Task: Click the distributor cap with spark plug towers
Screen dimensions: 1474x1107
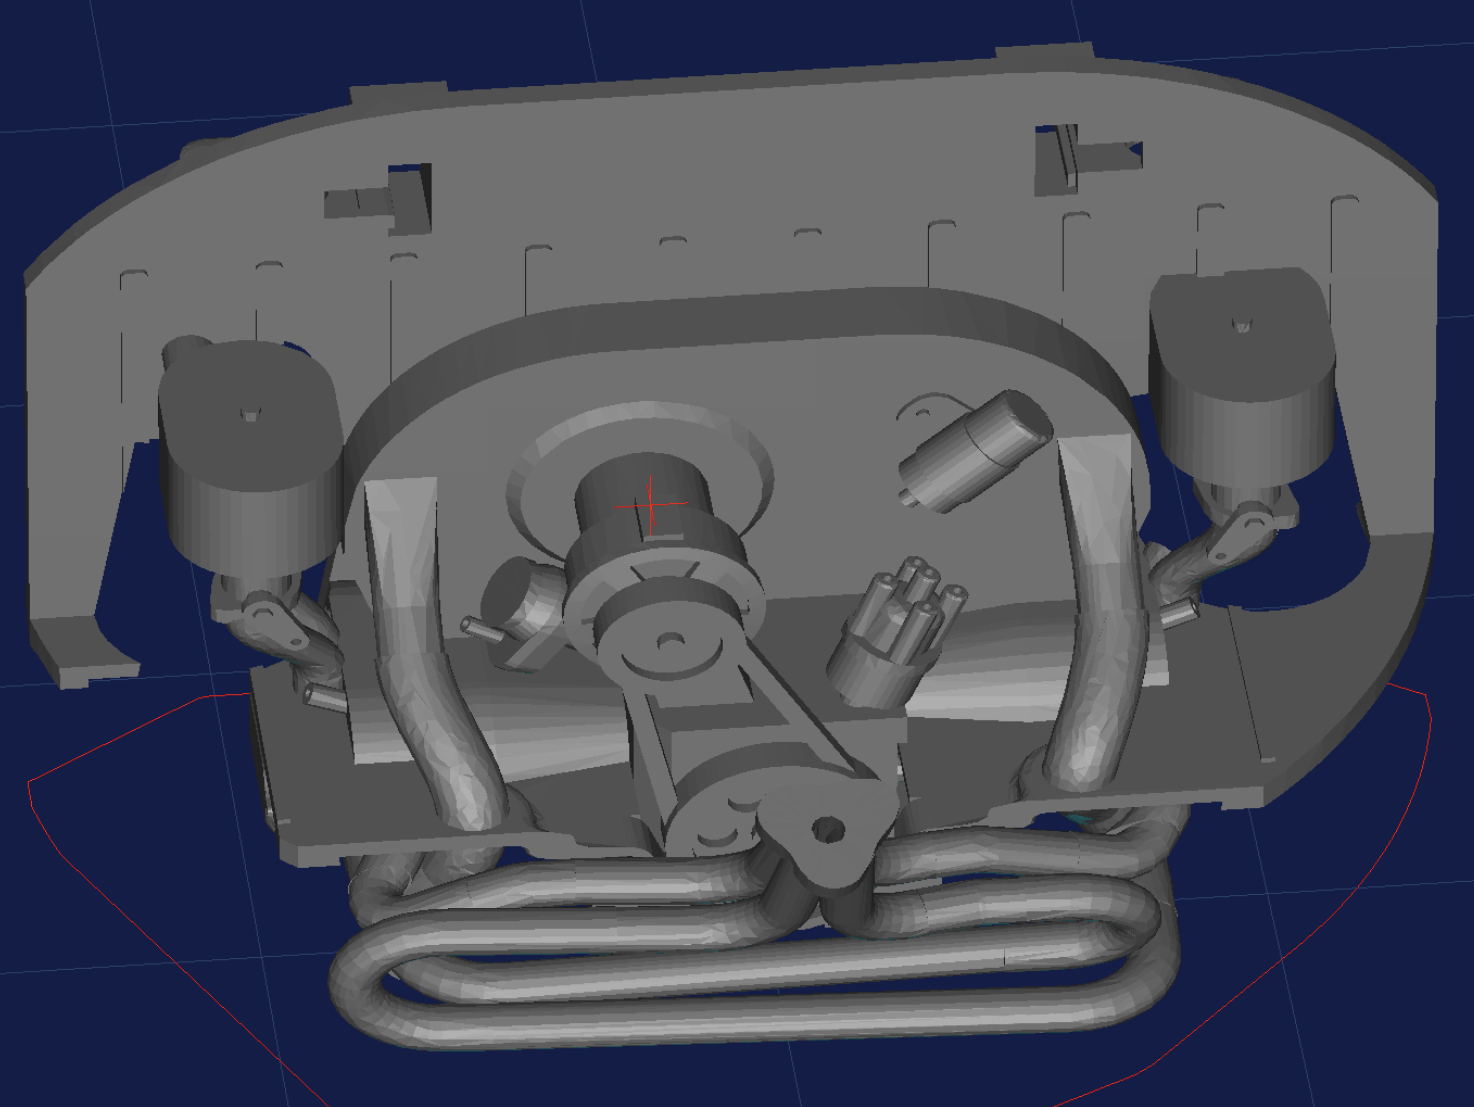Action: point(900,620)
